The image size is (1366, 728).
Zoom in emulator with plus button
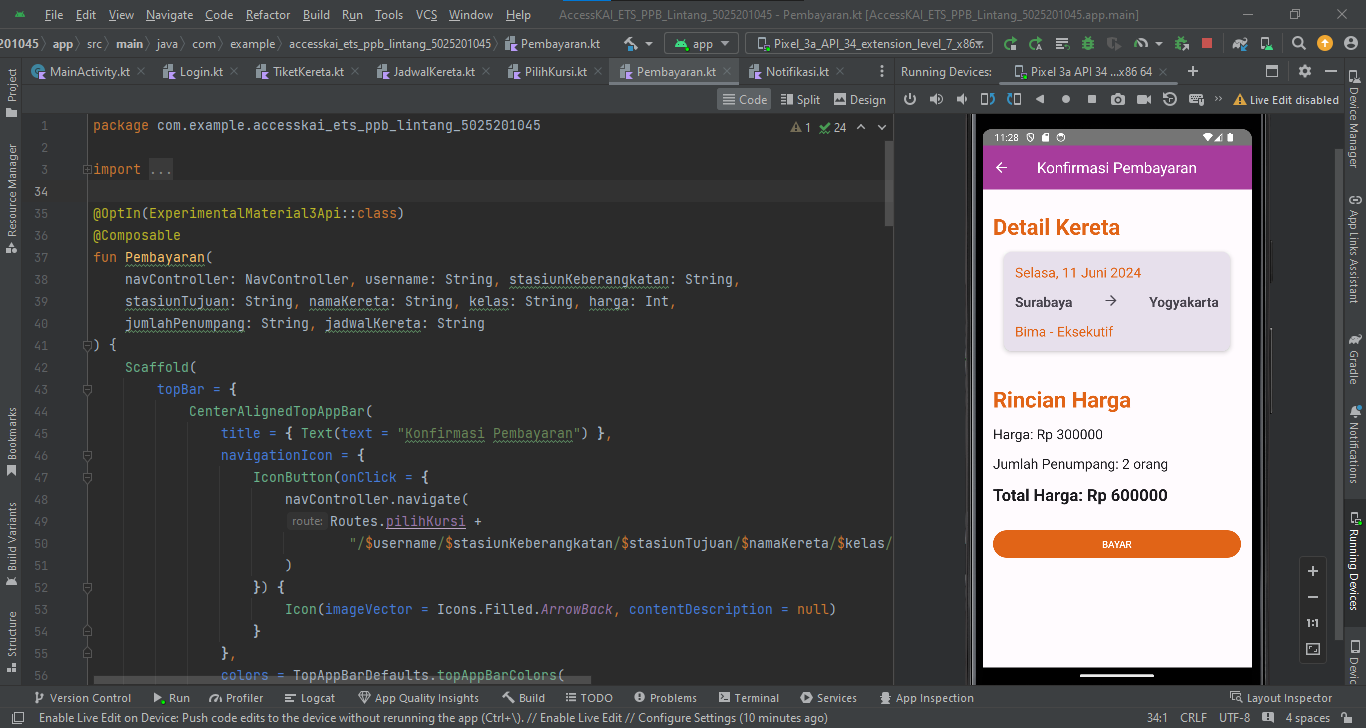1313,571
